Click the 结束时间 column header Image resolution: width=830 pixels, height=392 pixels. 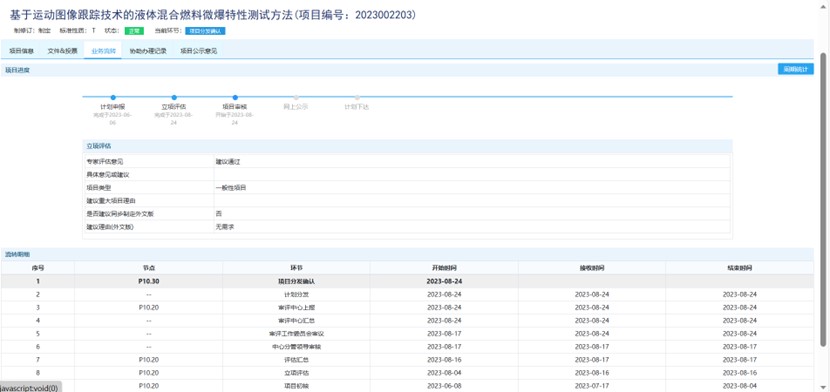pyautogui.click(x=739, y=268)
